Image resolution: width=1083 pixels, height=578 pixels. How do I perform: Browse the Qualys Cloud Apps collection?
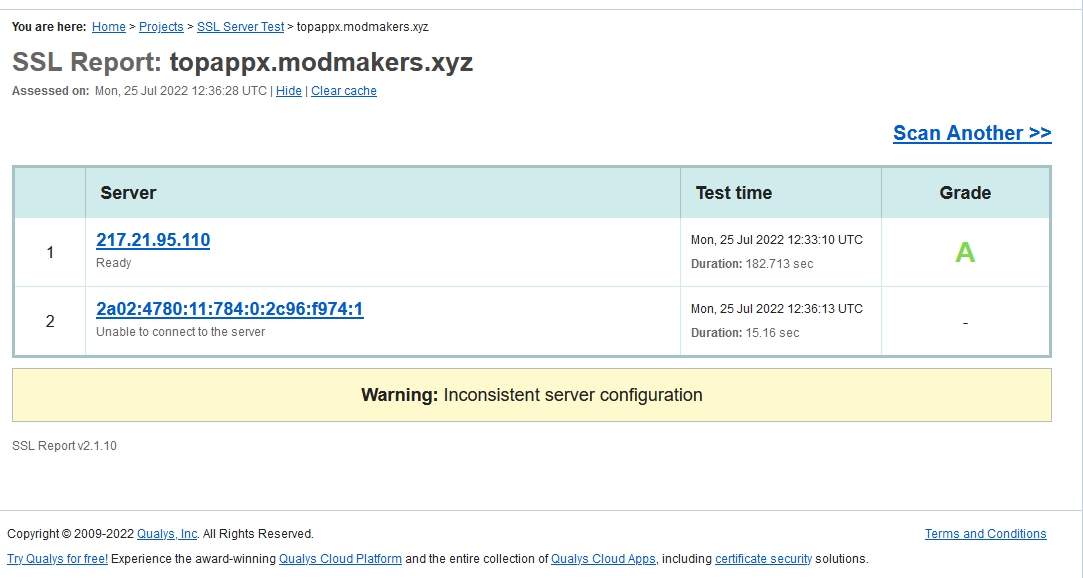click(x=603, y=559)
